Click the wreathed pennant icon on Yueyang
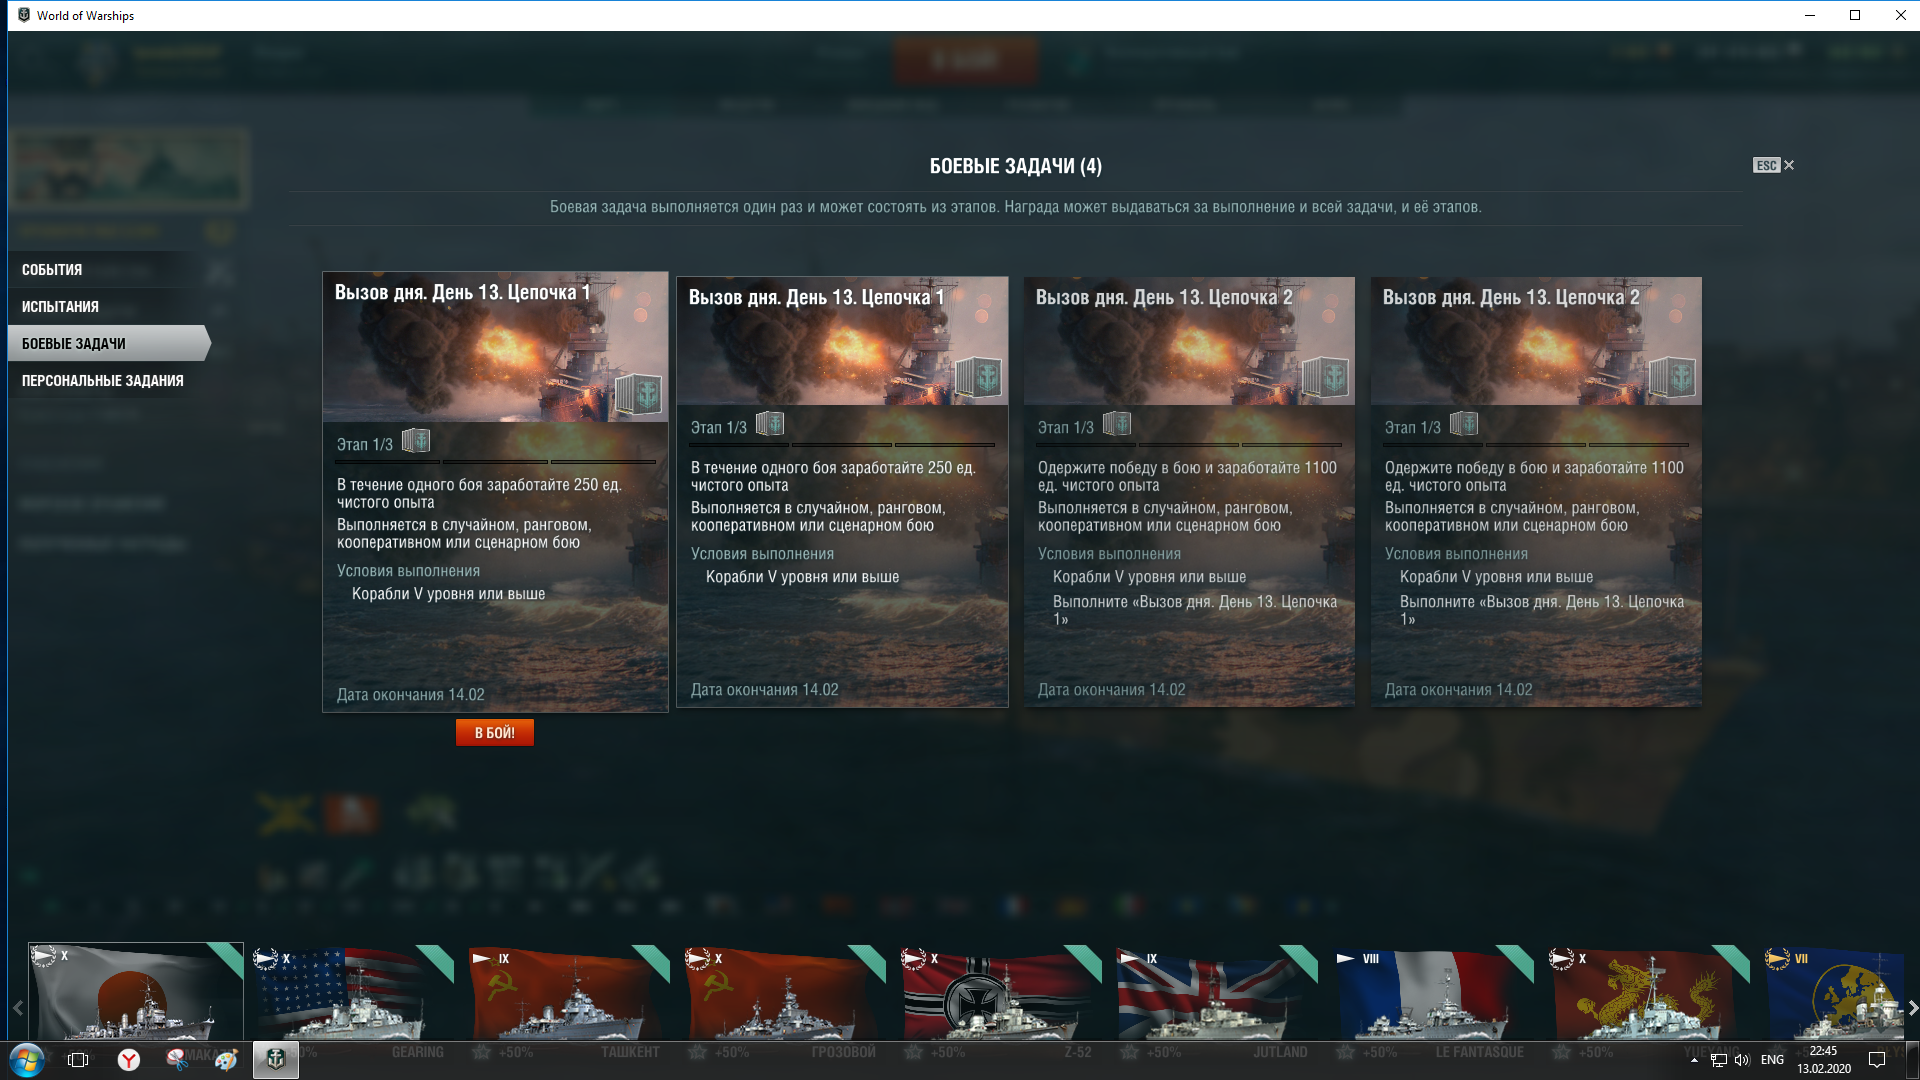Viewport: 1920px width, 1080px height. click(1561, 959)
